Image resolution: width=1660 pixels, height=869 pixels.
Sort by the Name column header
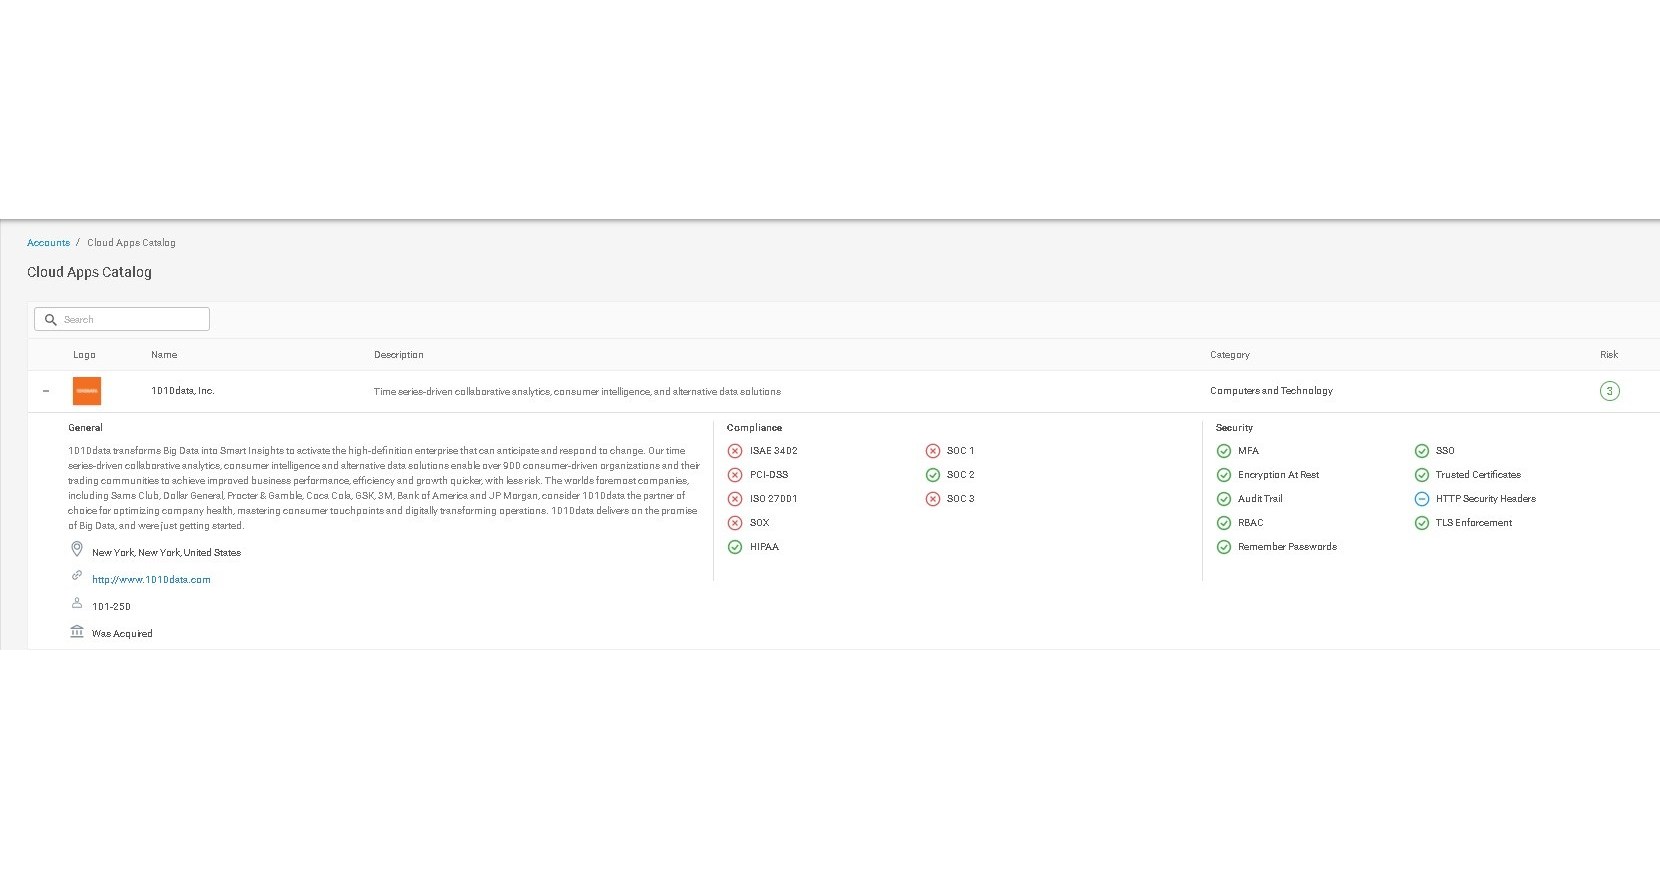(x=164, y=355)
